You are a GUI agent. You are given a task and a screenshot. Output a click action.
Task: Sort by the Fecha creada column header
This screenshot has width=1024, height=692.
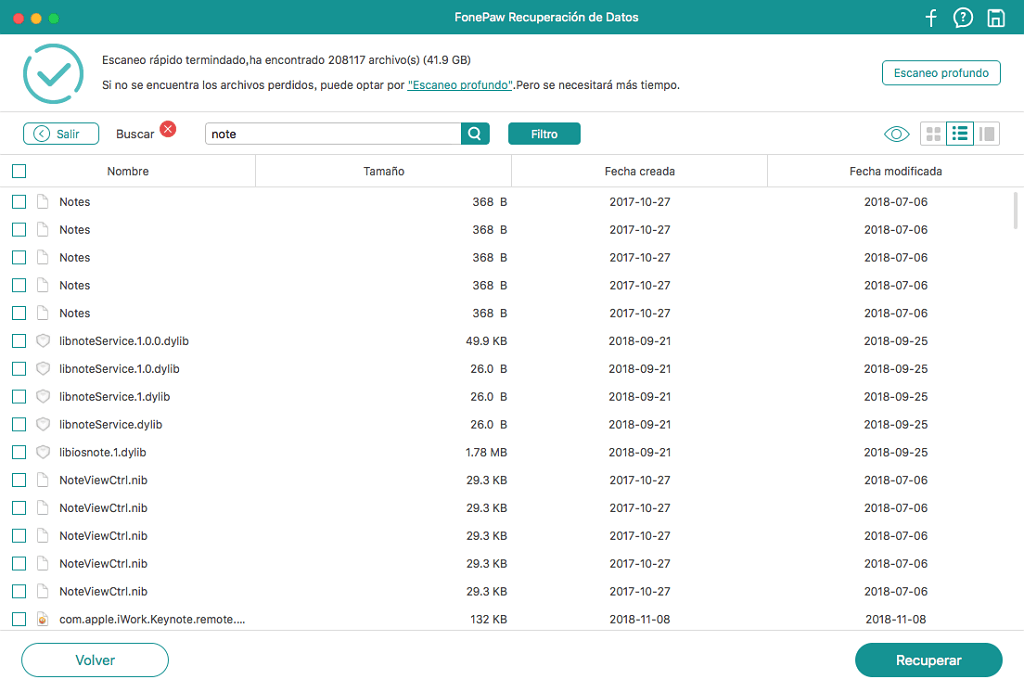(x=640, y=171)
